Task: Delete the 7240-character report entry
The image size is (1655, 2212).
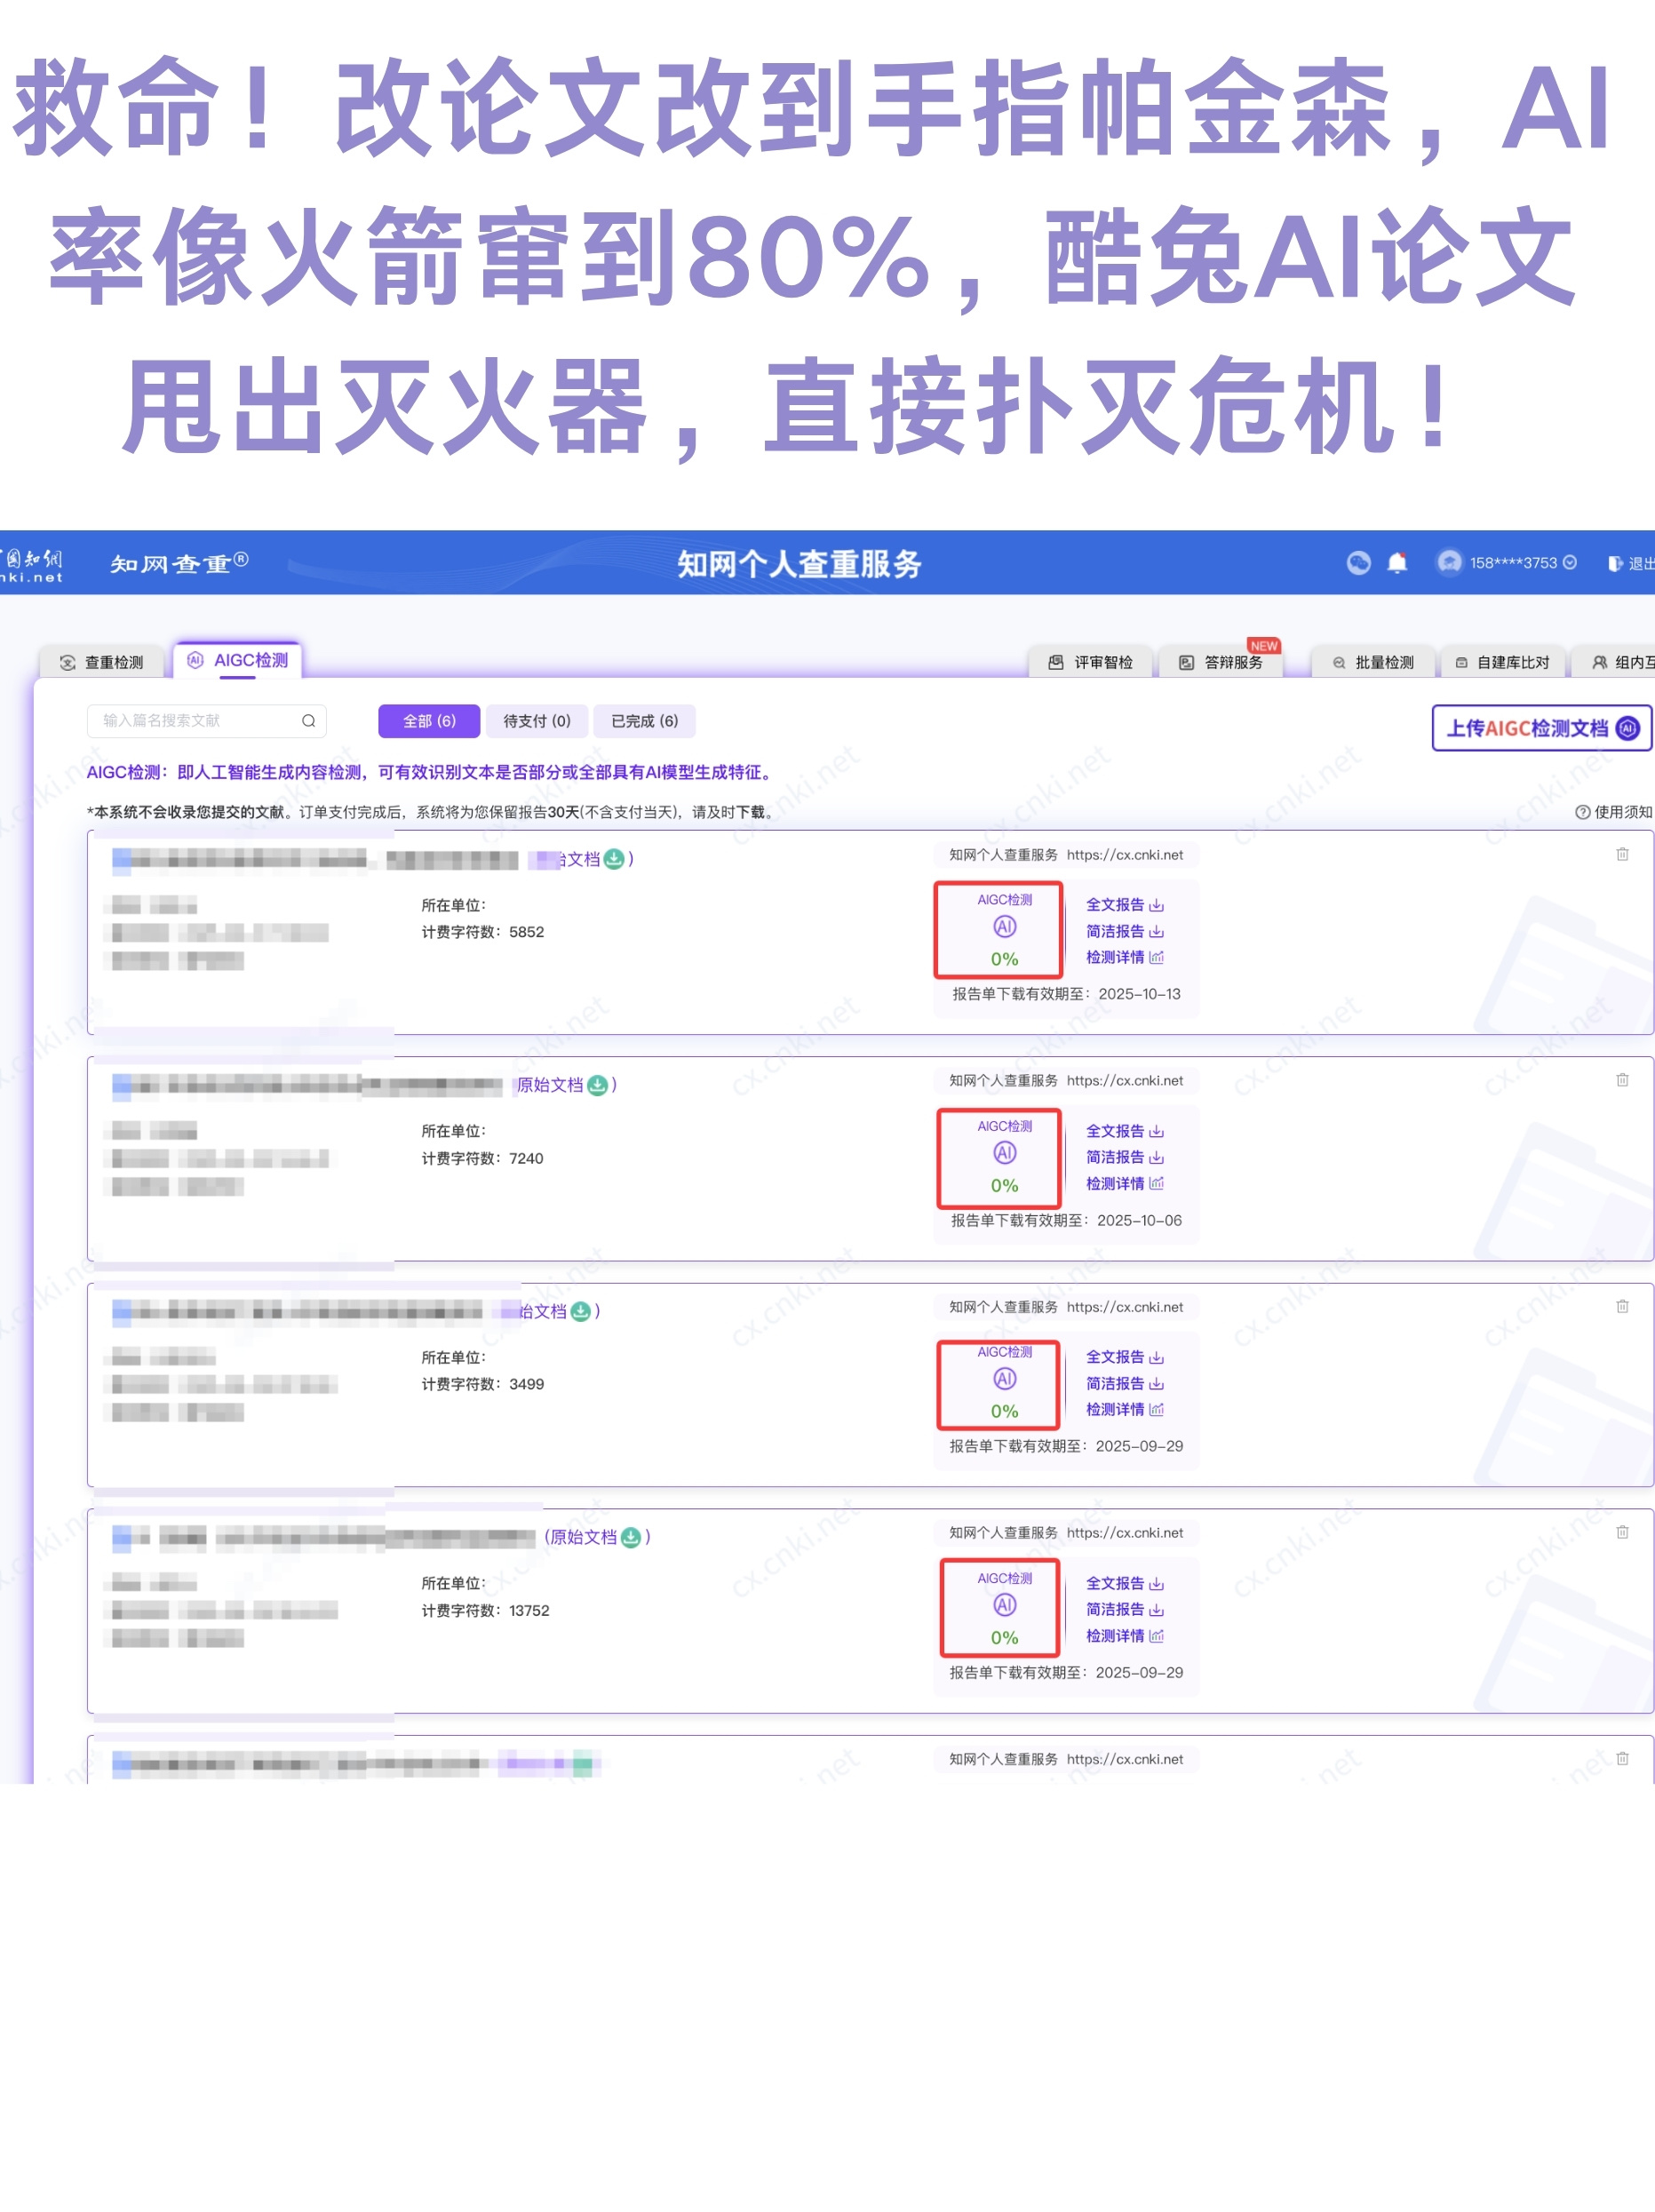Action: pos(1622,1080)
